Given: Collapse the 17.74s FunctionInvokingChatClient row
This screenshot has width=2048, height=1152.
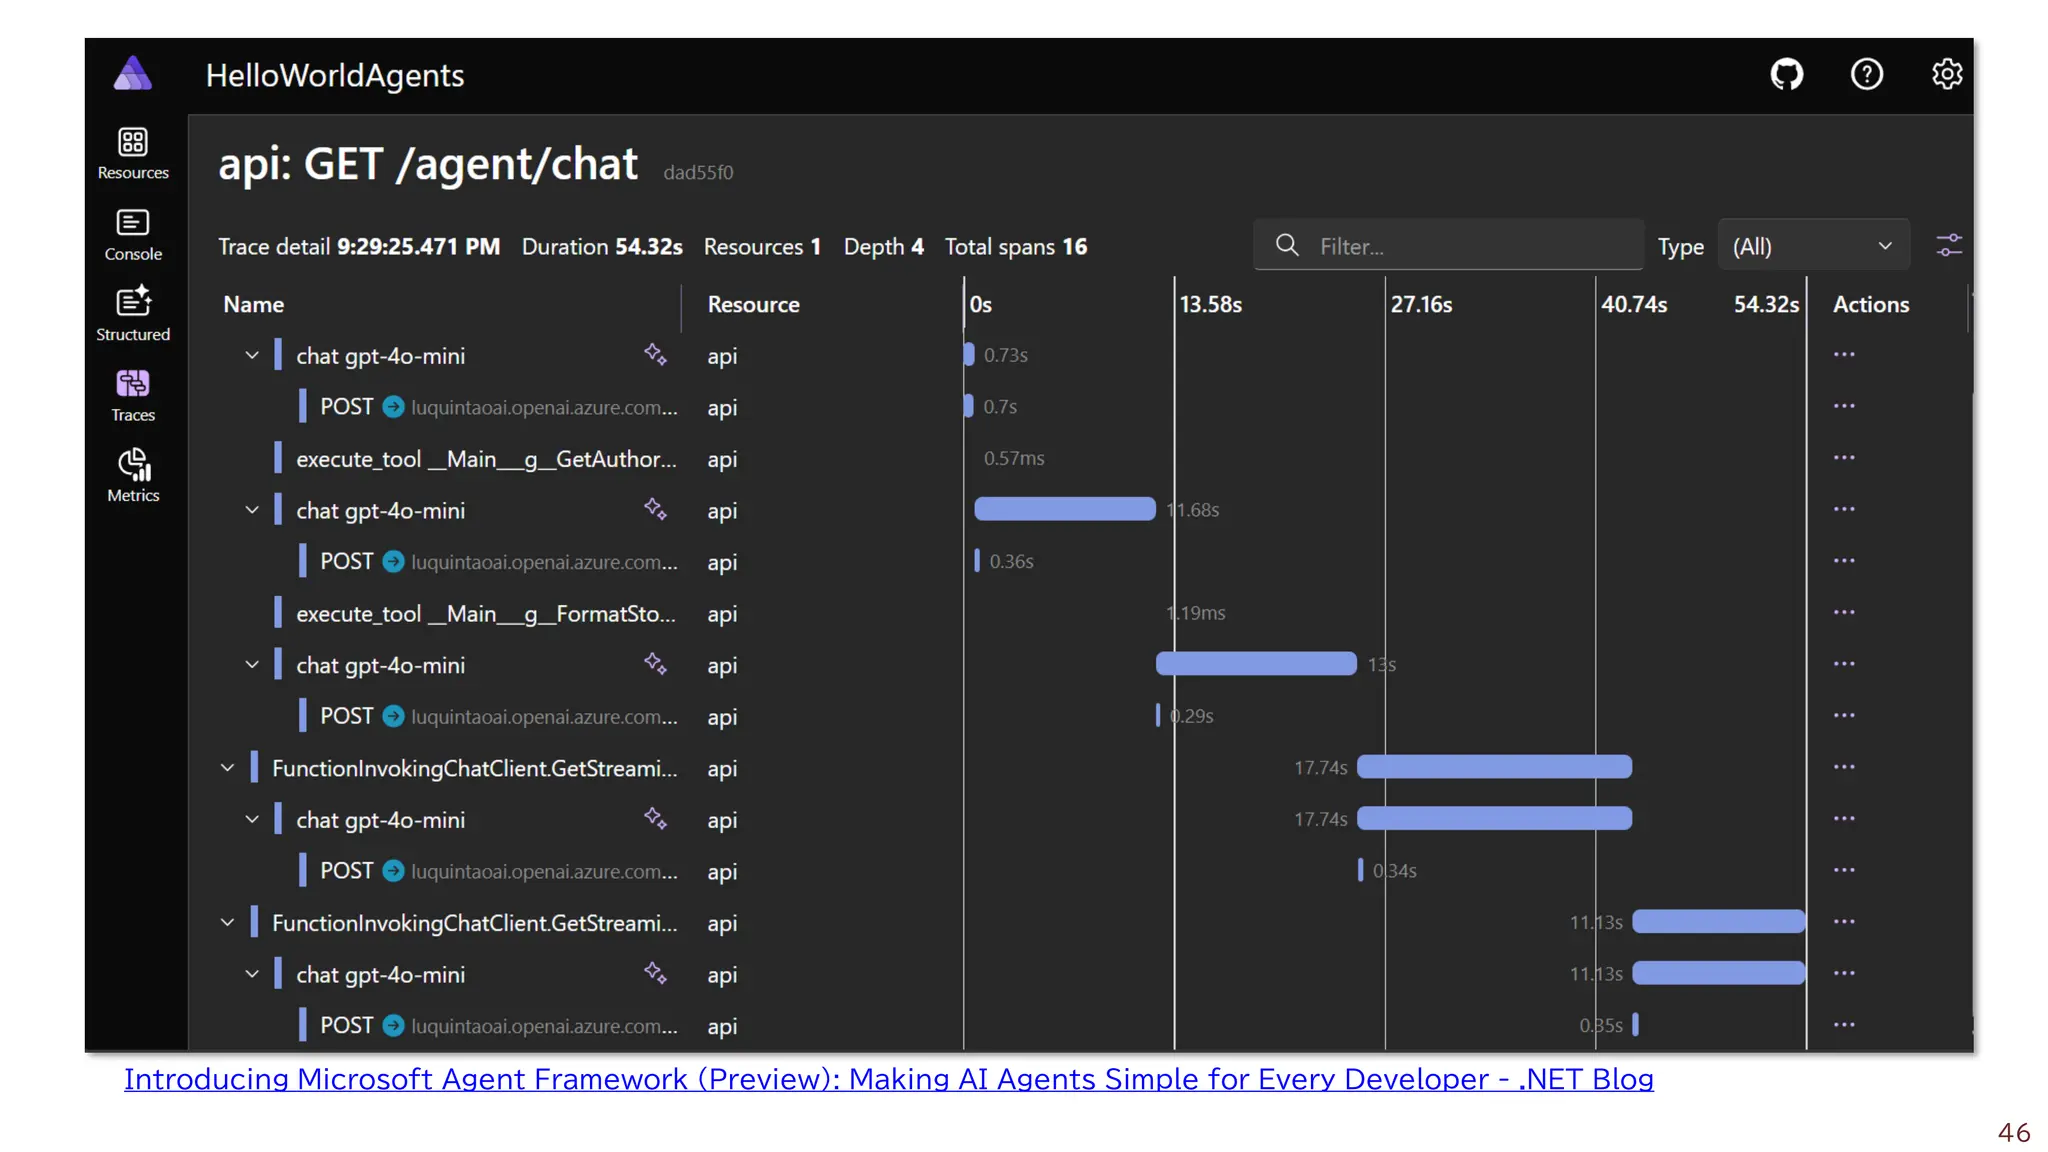Looking at the screenshot, I should point(228,768).
